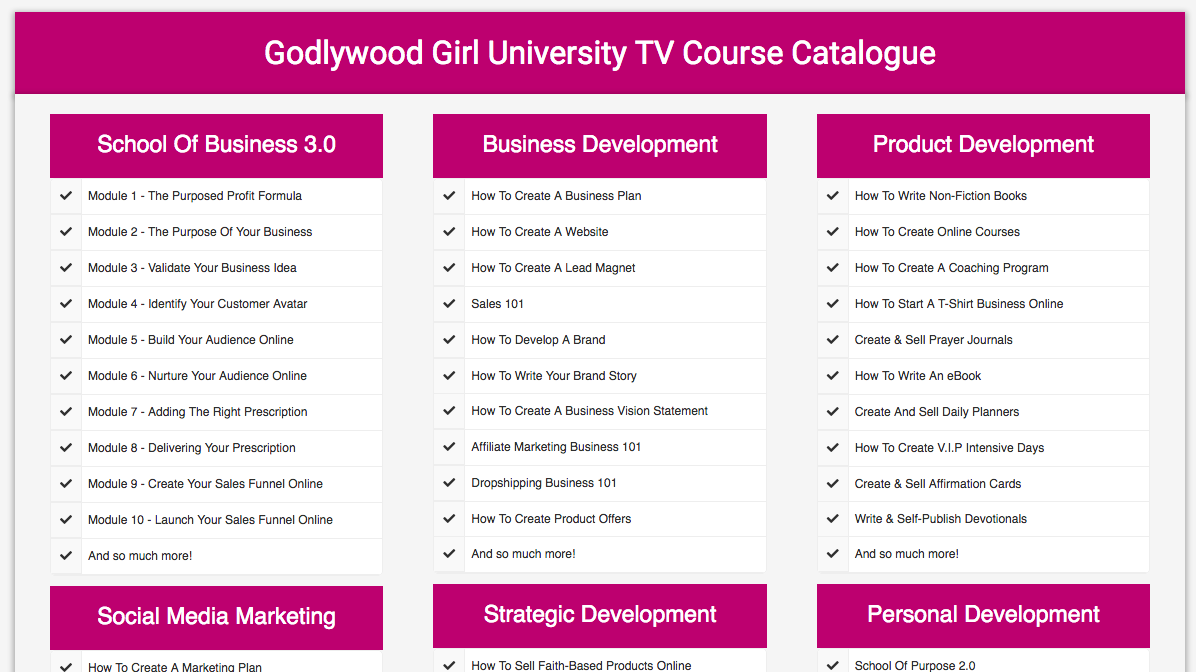Click the checkmark beside Module 10 - Launch Your Sales Funnel Online
Image resolution: width=1196 pixels, height=672 pixels.
tap(65, 519)
